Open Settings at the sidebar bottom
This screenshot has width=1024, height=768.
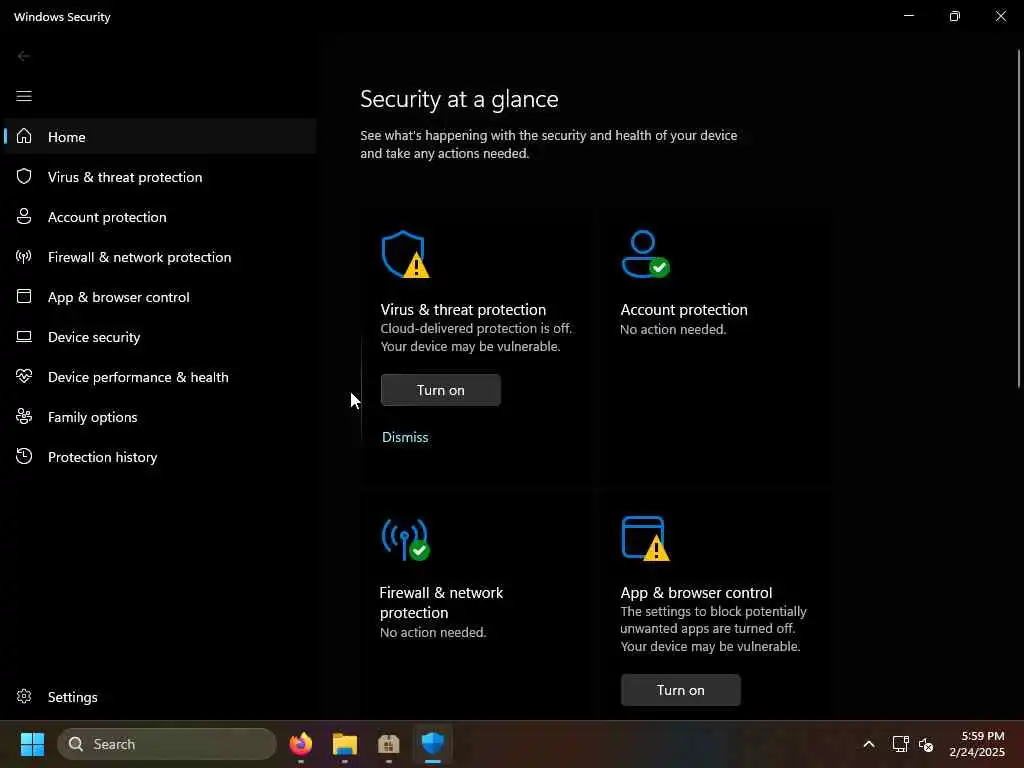(160, 697)
